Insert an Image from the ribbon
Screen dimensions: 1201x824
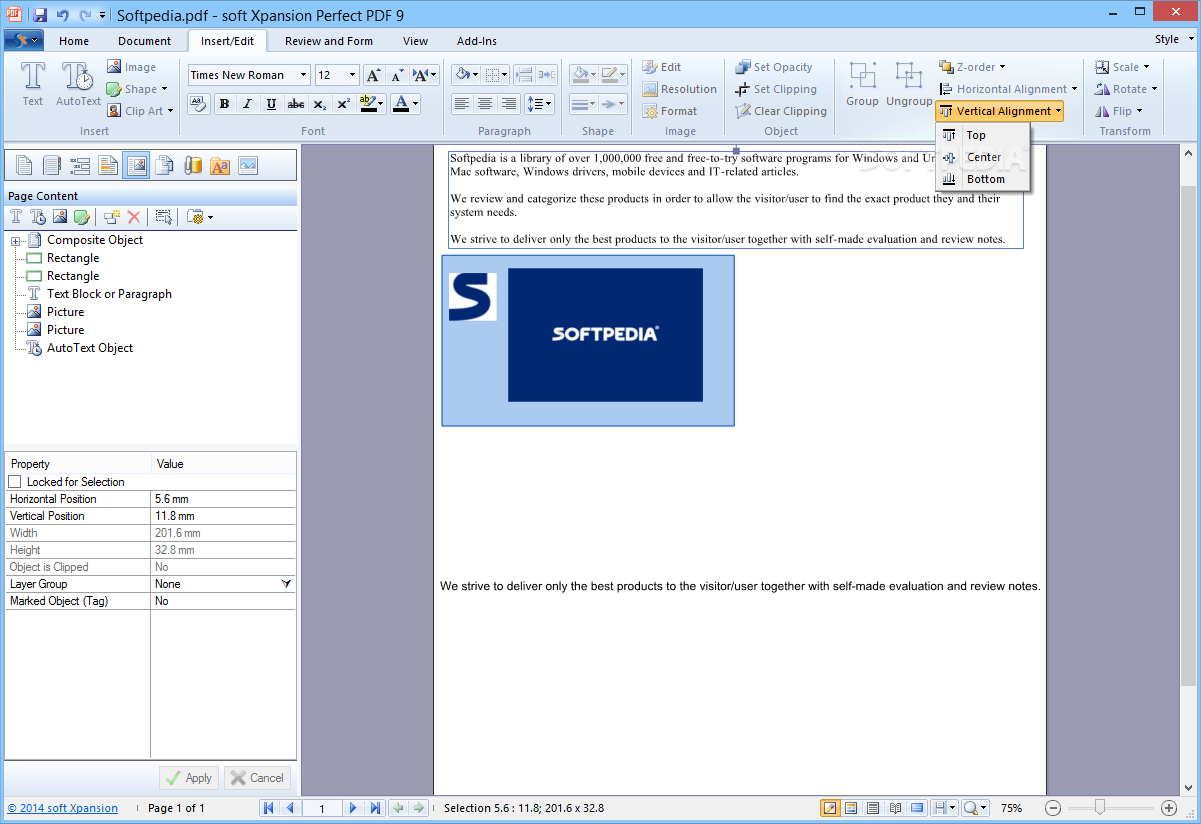coord(131,67)
